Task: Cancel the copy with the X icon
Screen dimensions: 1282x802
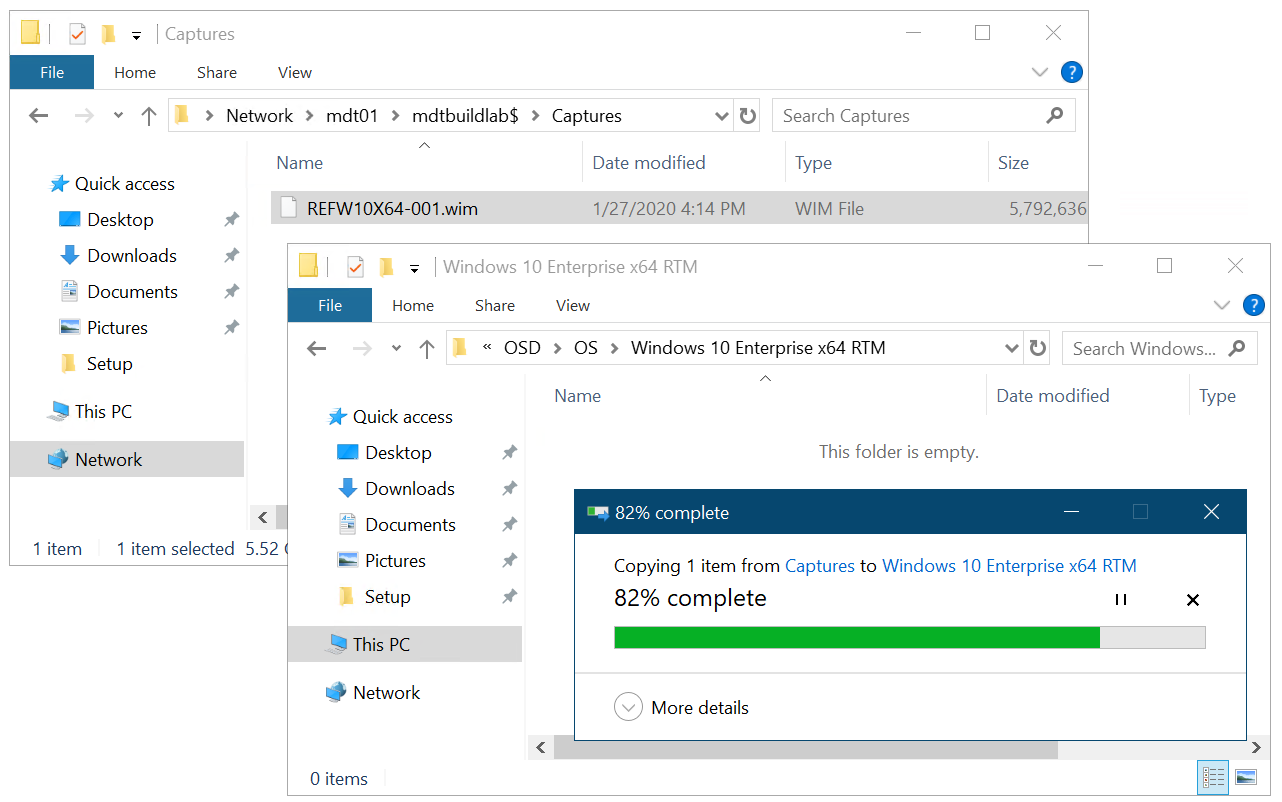Action: 1192,600
